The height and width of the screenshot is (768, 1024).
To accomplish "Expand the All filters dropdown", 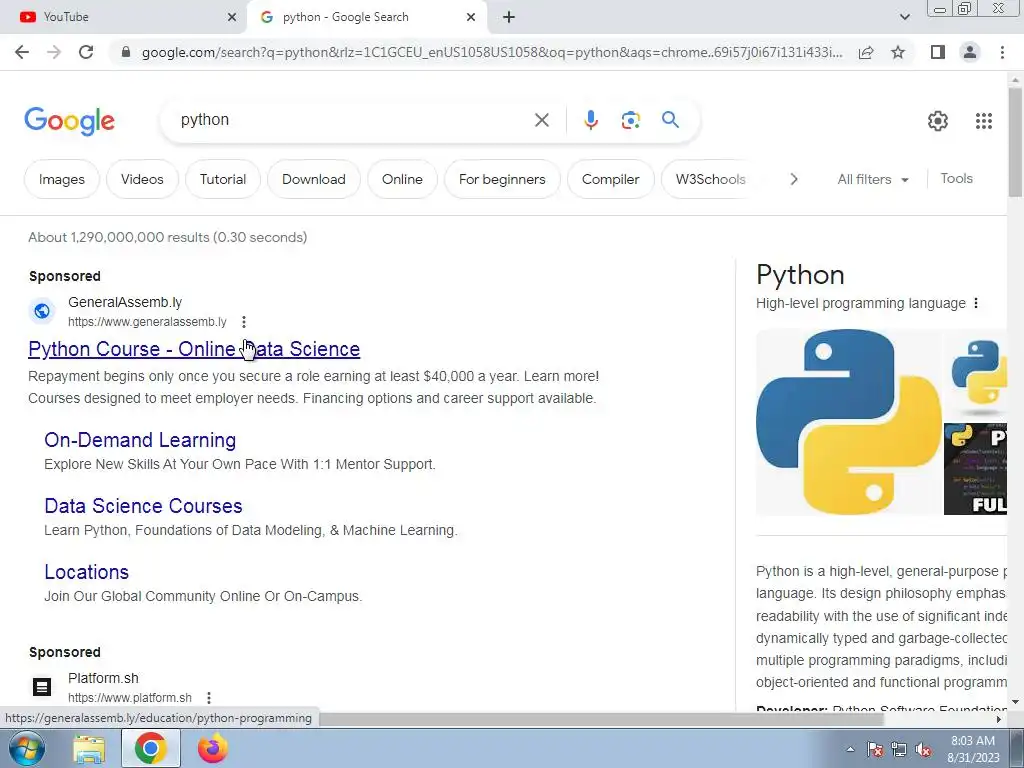I will click(x=873, y=179).
